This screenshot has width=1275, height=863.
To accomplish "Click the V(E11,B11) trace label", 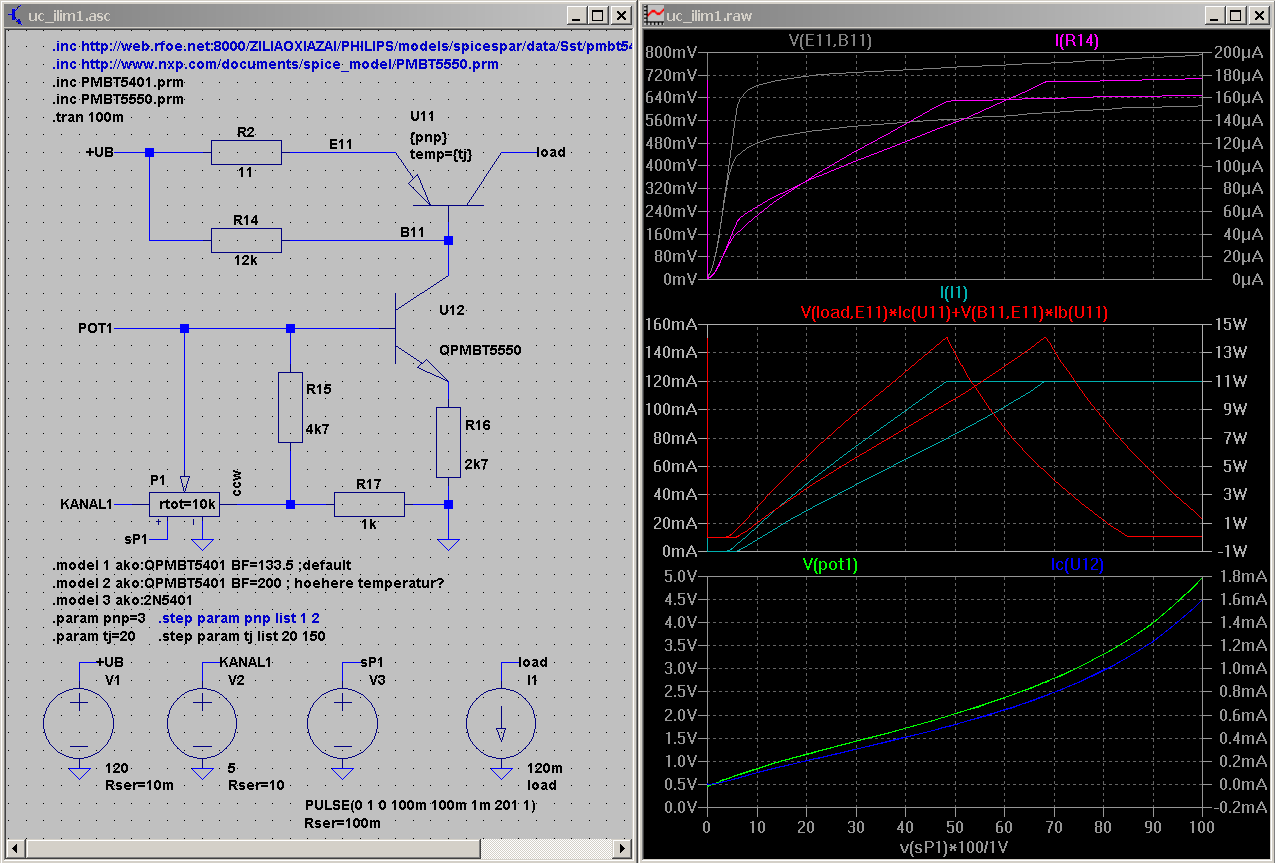I will [829, 40].
